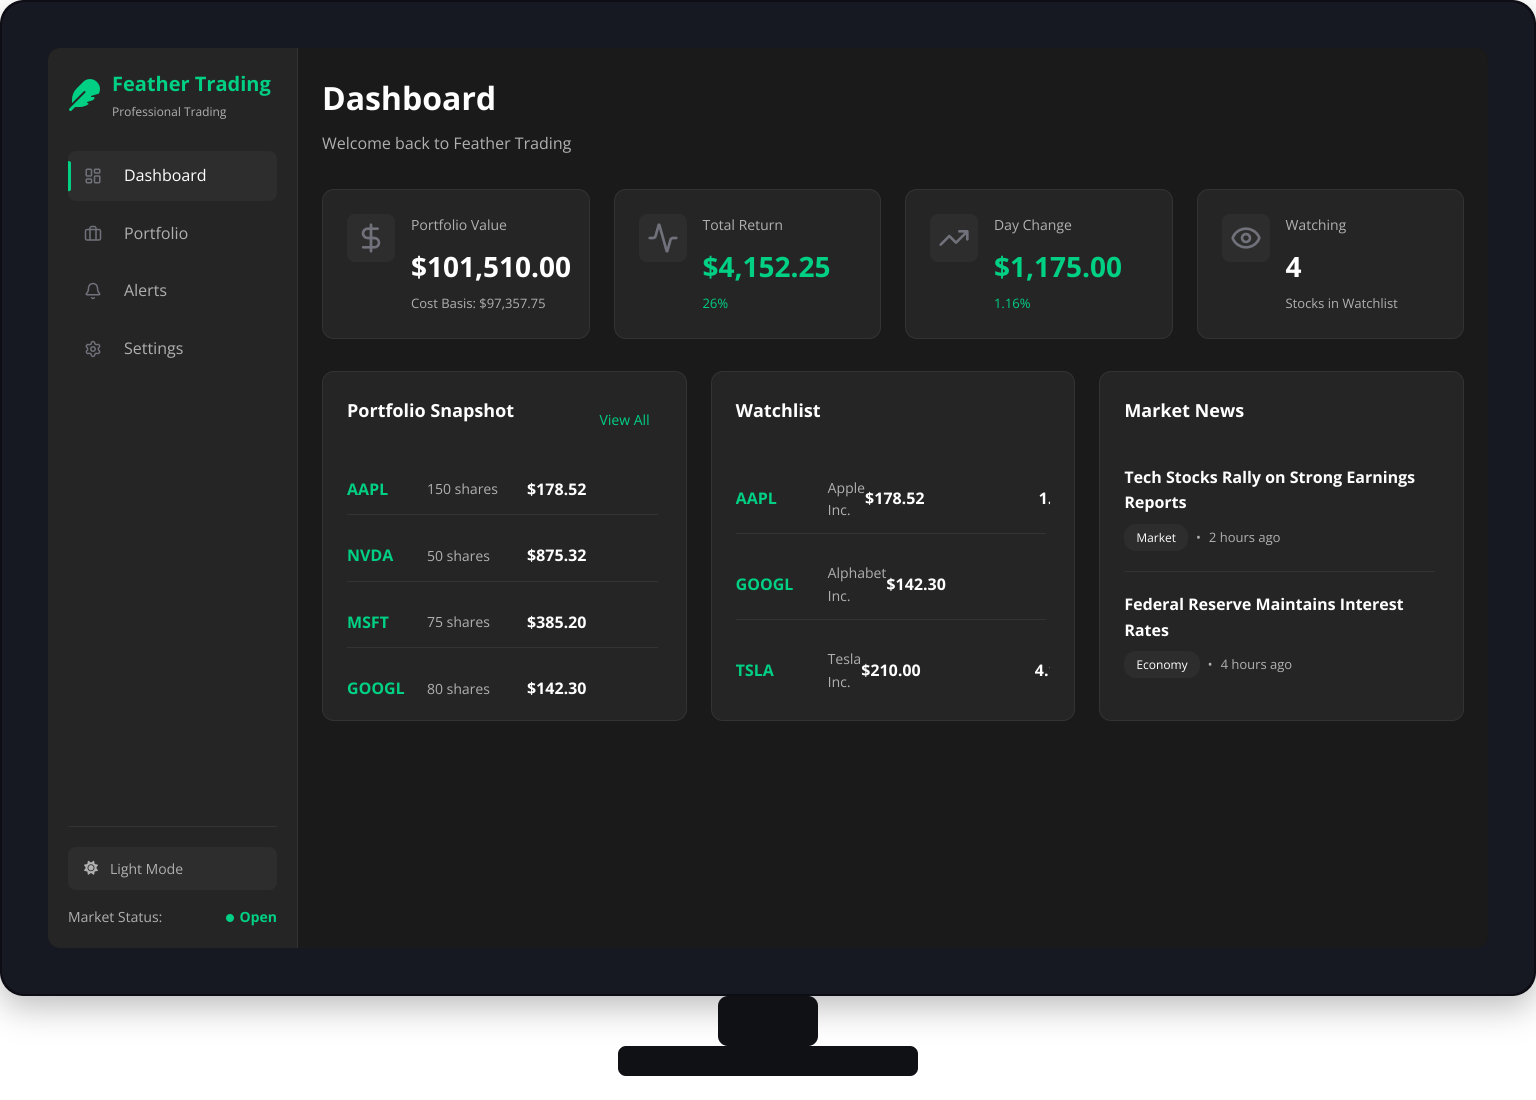This screenshot has width=1536, height=1100.
Task: Click the eye icon on the Watching card
Action: [x=1245, y=238]
